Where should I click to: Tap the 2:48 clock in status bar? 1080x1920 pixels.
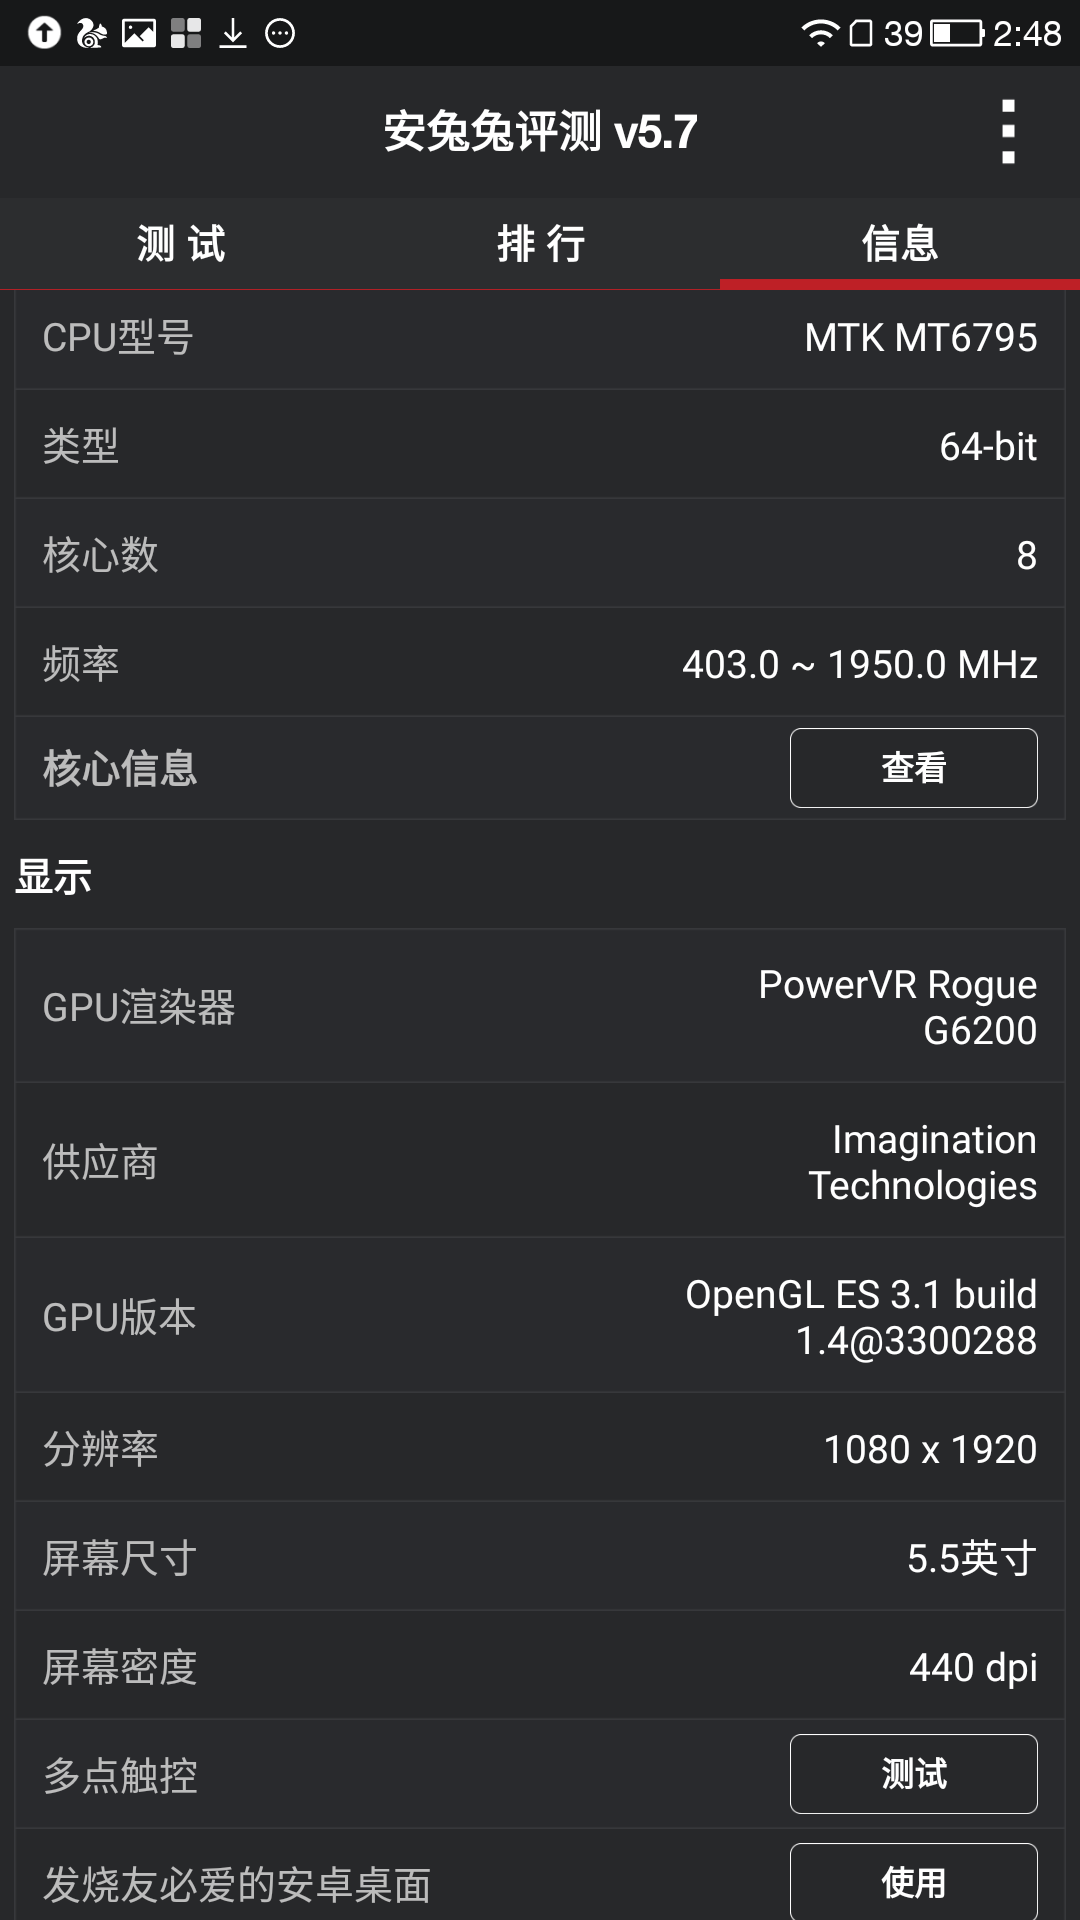click(1027, 34)
